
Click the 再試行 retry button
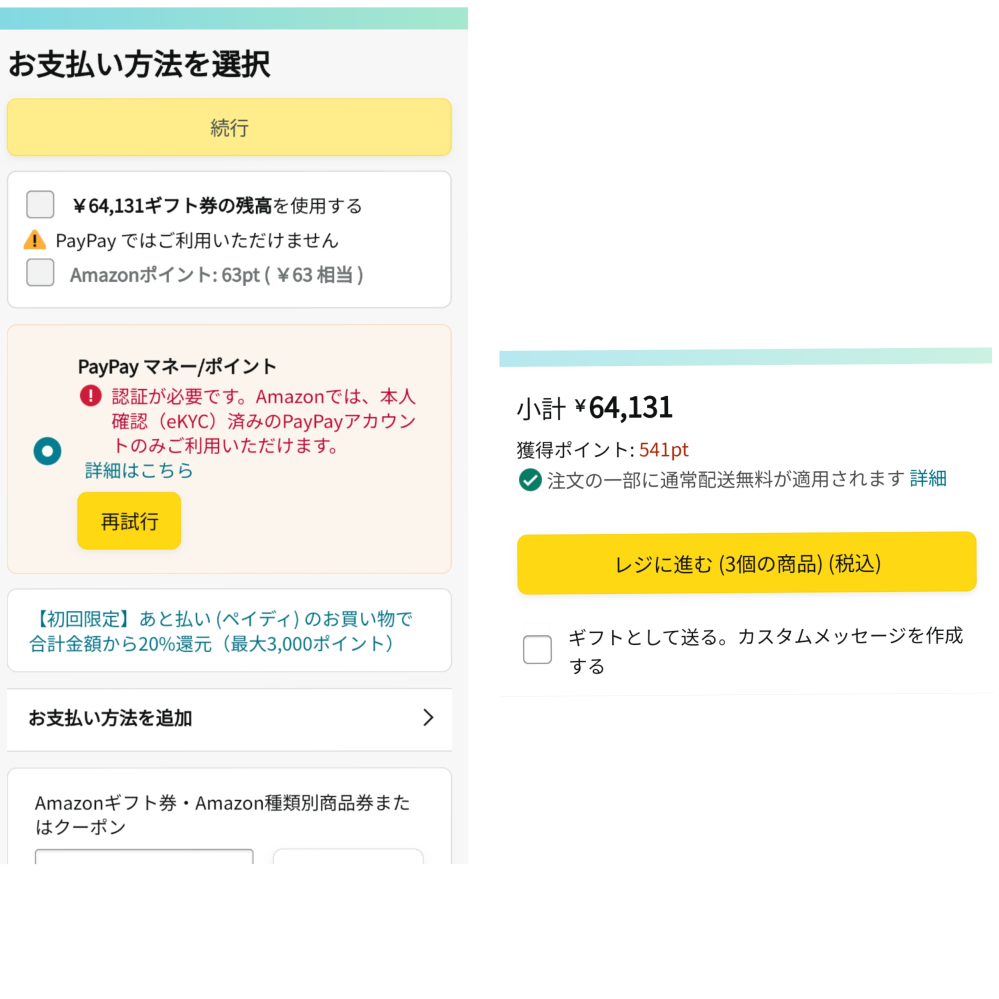point(128,520)
